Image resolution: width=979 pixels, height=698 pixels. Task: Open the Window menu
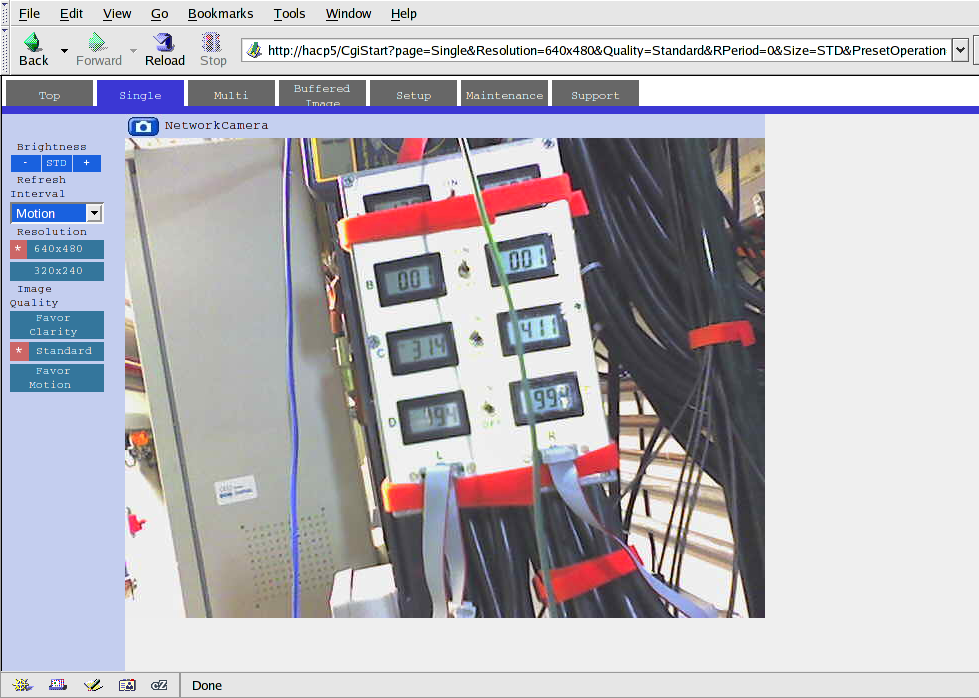[x=348, y=14]
